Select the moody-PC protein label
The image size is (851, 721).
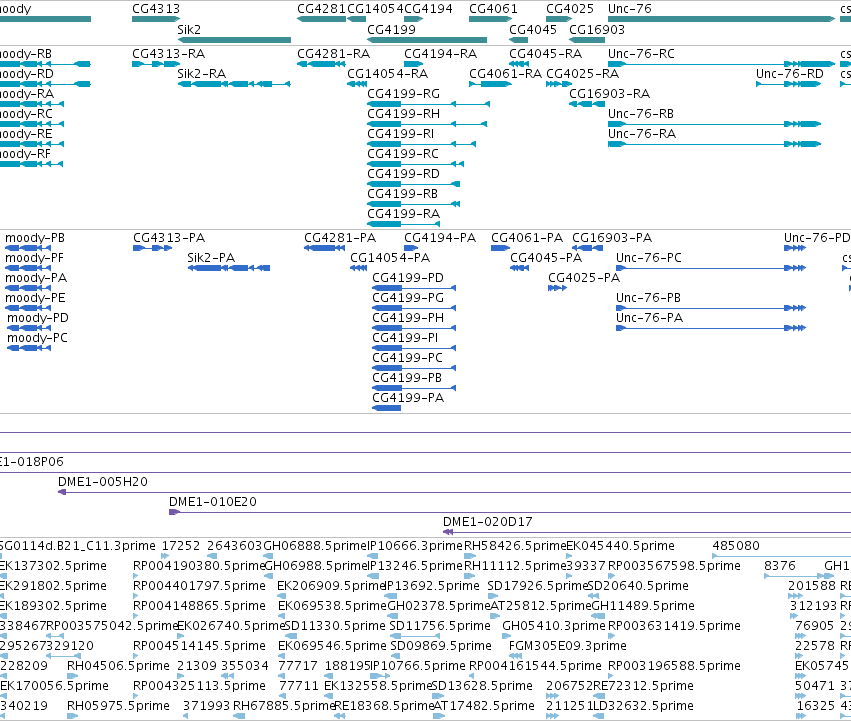37,338
